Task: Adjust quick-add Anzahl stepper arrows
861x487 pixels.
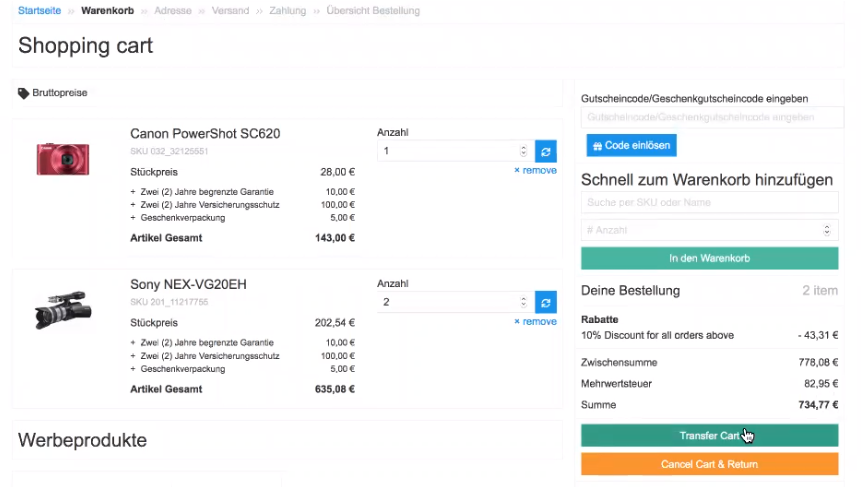Action: (826, 230)
